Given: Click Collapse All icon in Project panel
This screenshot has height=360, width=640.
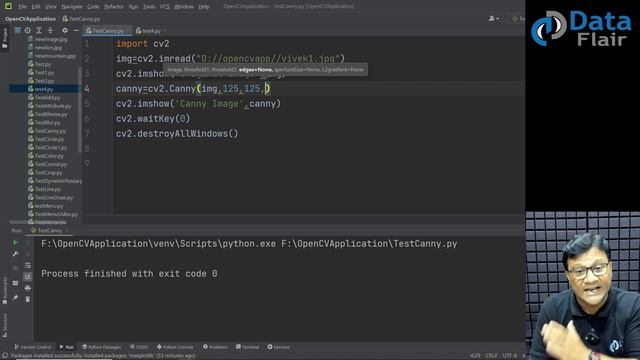Looking at the screenshot, I should 50,30.
